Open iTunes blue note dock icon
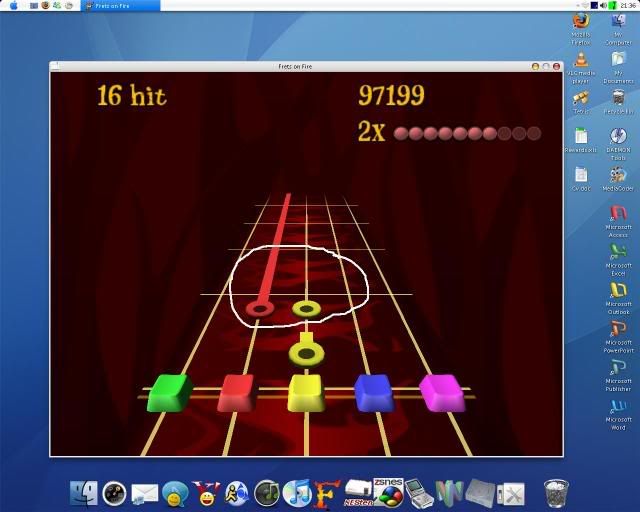This screenshot has height=512, width=640. pyautogui.click(x=297, y=494)
